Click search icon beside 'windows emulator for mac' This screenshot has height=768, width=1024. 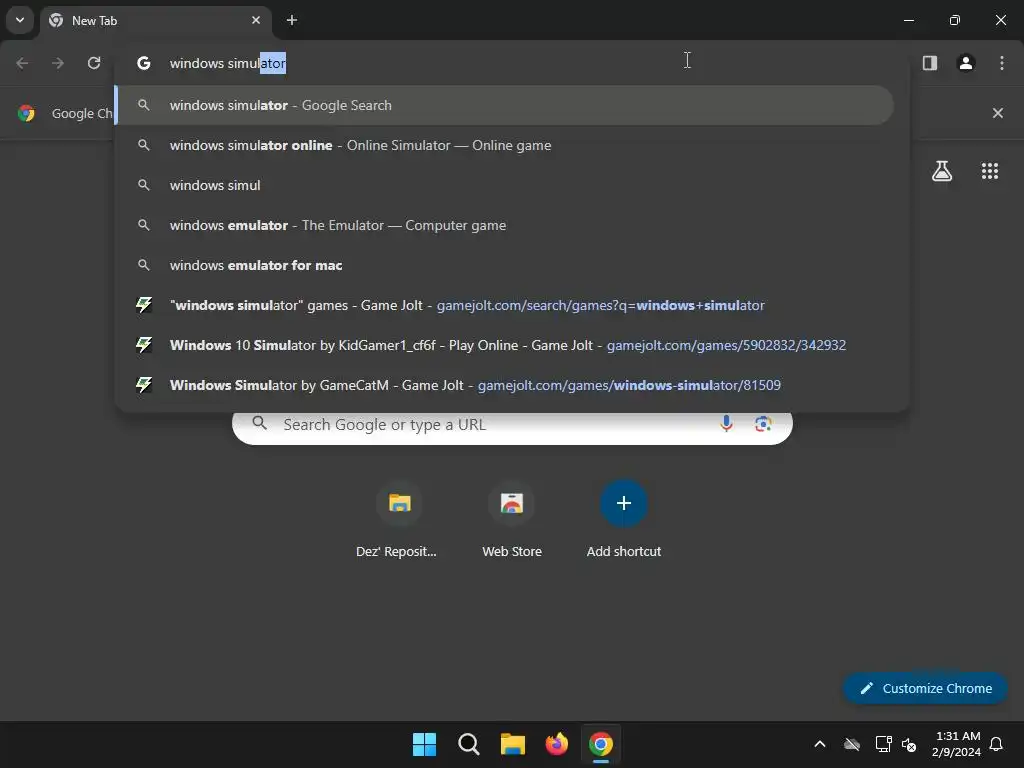(x=144, y=265)
